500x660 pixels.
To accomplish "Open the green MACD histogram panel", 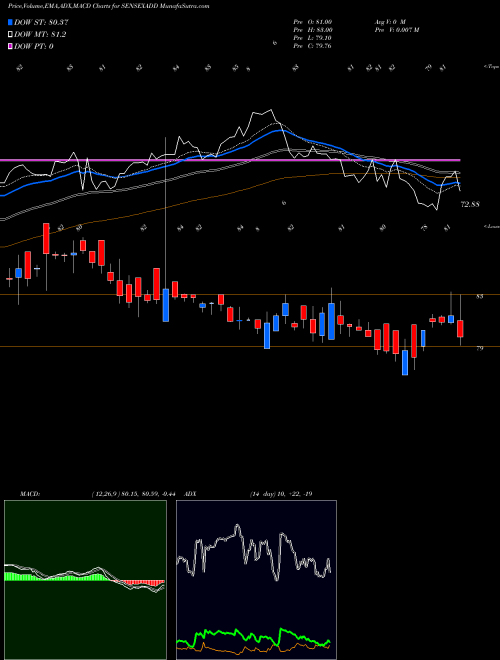I will (85, 580).
